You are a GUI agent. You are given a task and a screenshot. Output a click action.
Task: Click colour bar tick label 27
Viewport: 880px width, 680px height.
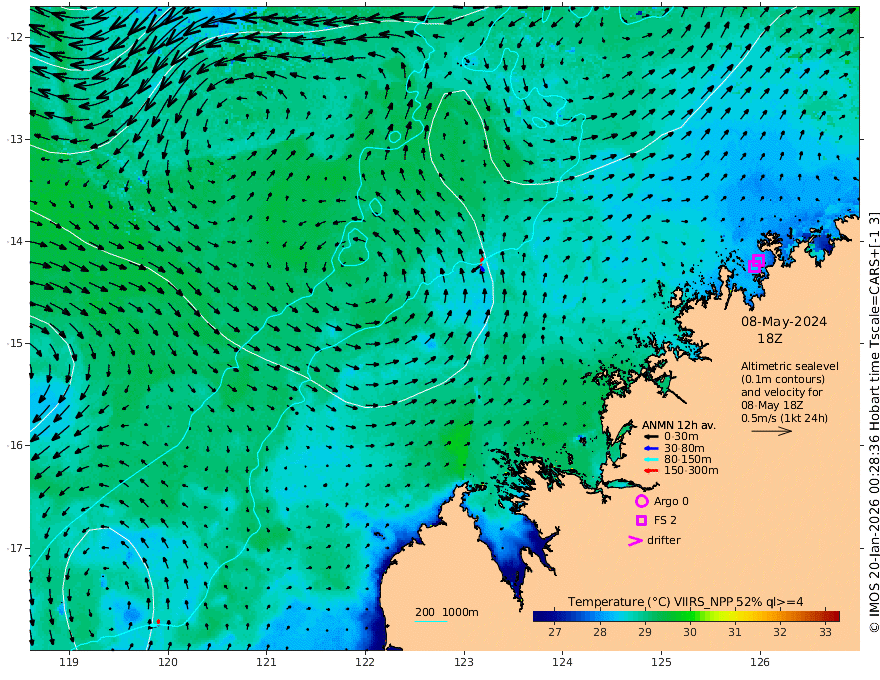coord(554,632)
